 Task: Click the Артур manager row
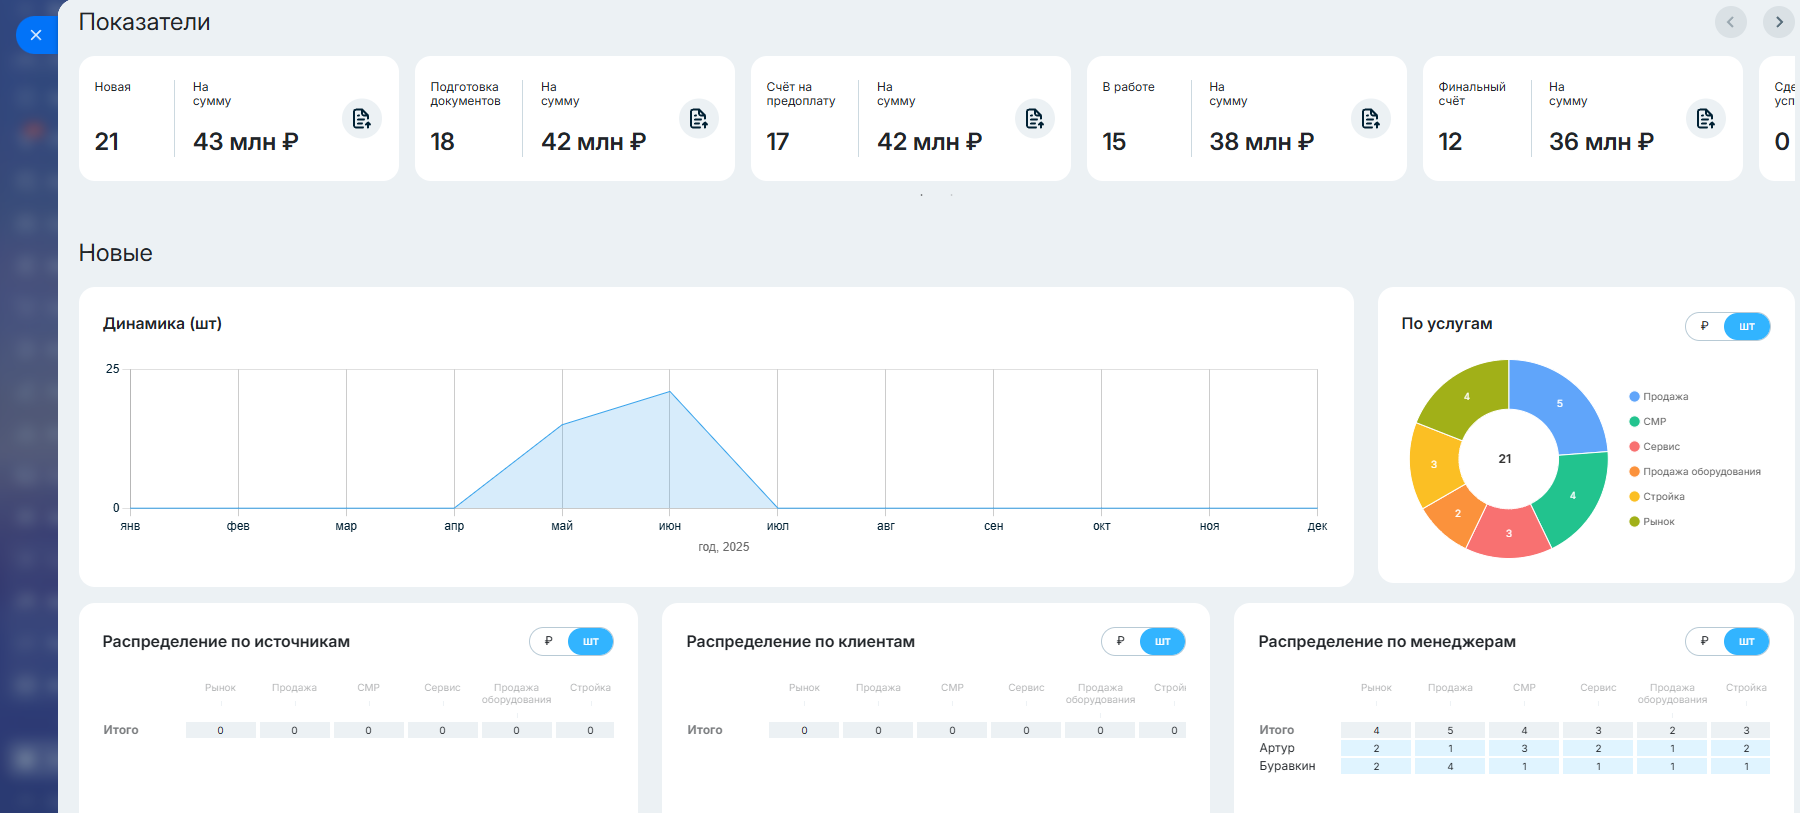point(1277,748)
